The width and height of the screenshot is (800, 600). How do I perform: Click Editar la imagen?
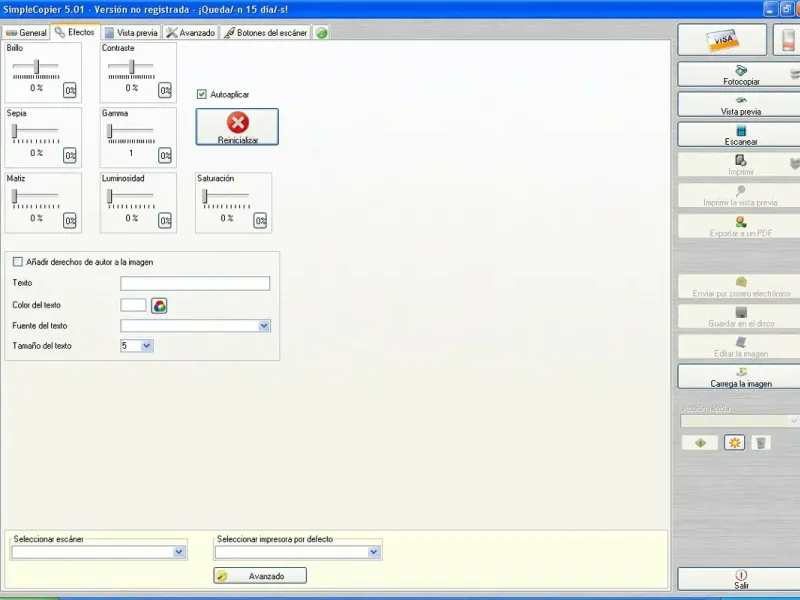pyautogui.click(x=741, y=346)
